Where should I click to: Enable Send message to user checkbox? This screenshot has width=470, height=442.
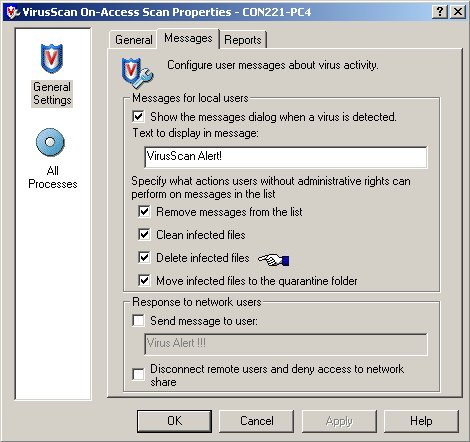point(138,320)
